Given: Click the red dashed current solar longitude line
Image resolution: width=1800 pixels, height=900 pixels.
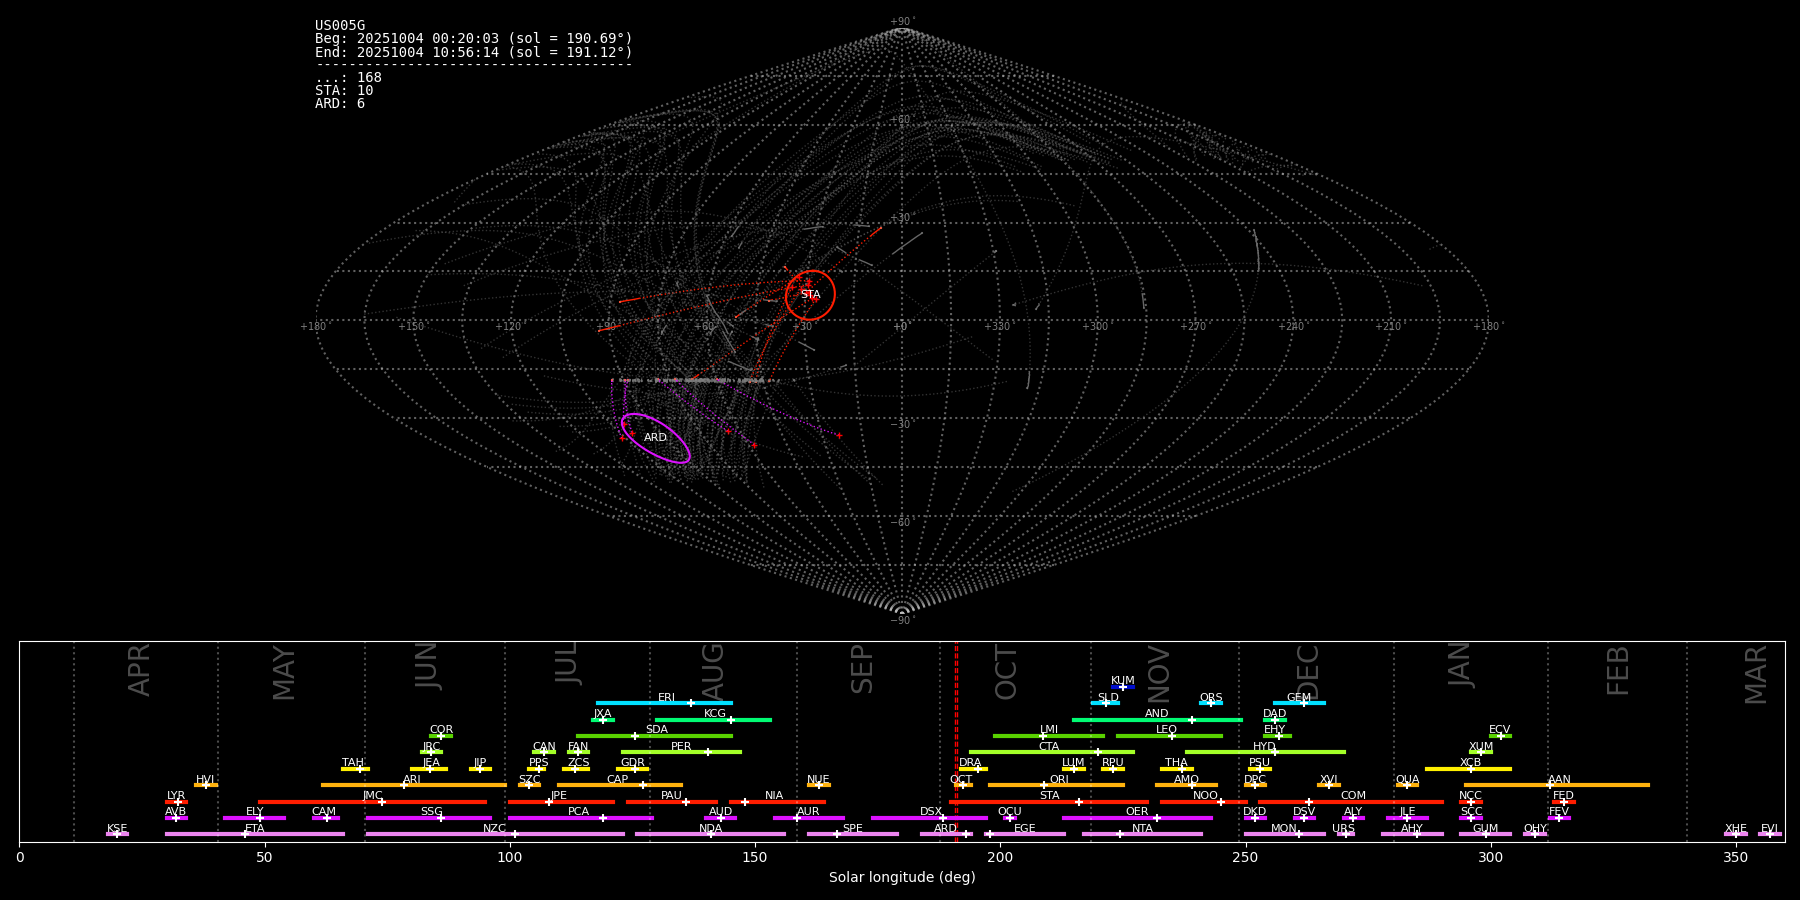Looking at the screenshot, I should (x=956, y=740).
